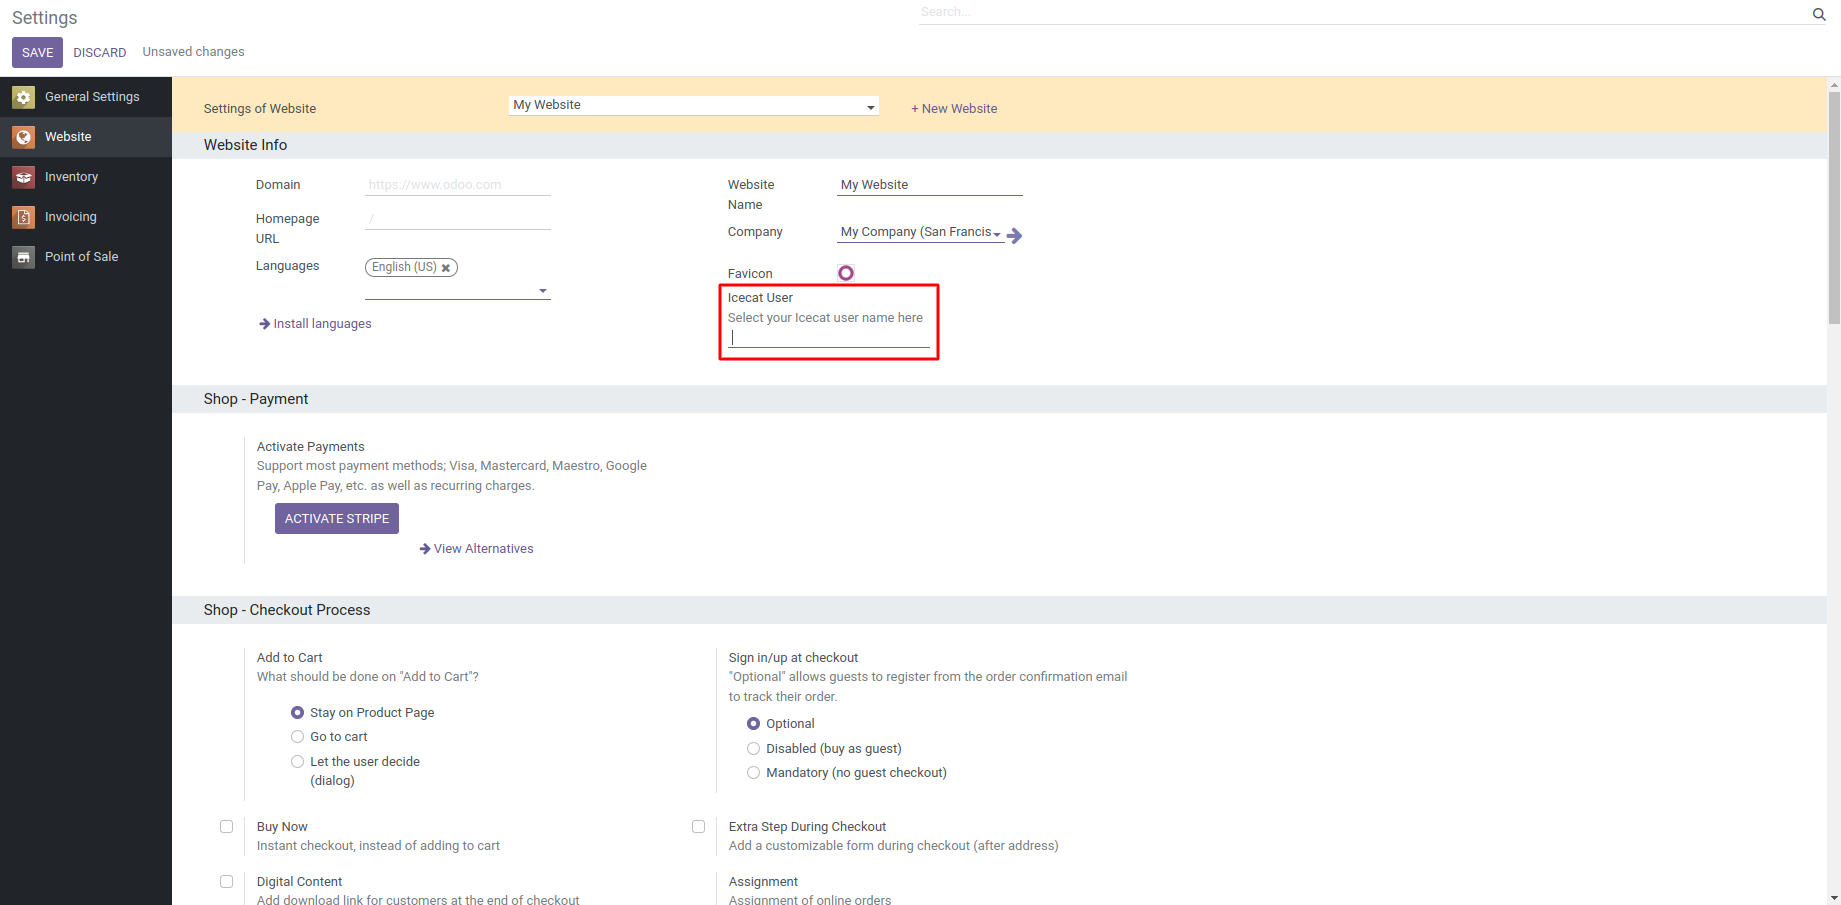
Task: Click the Icecat User input field
Action: tap(829, 338)
